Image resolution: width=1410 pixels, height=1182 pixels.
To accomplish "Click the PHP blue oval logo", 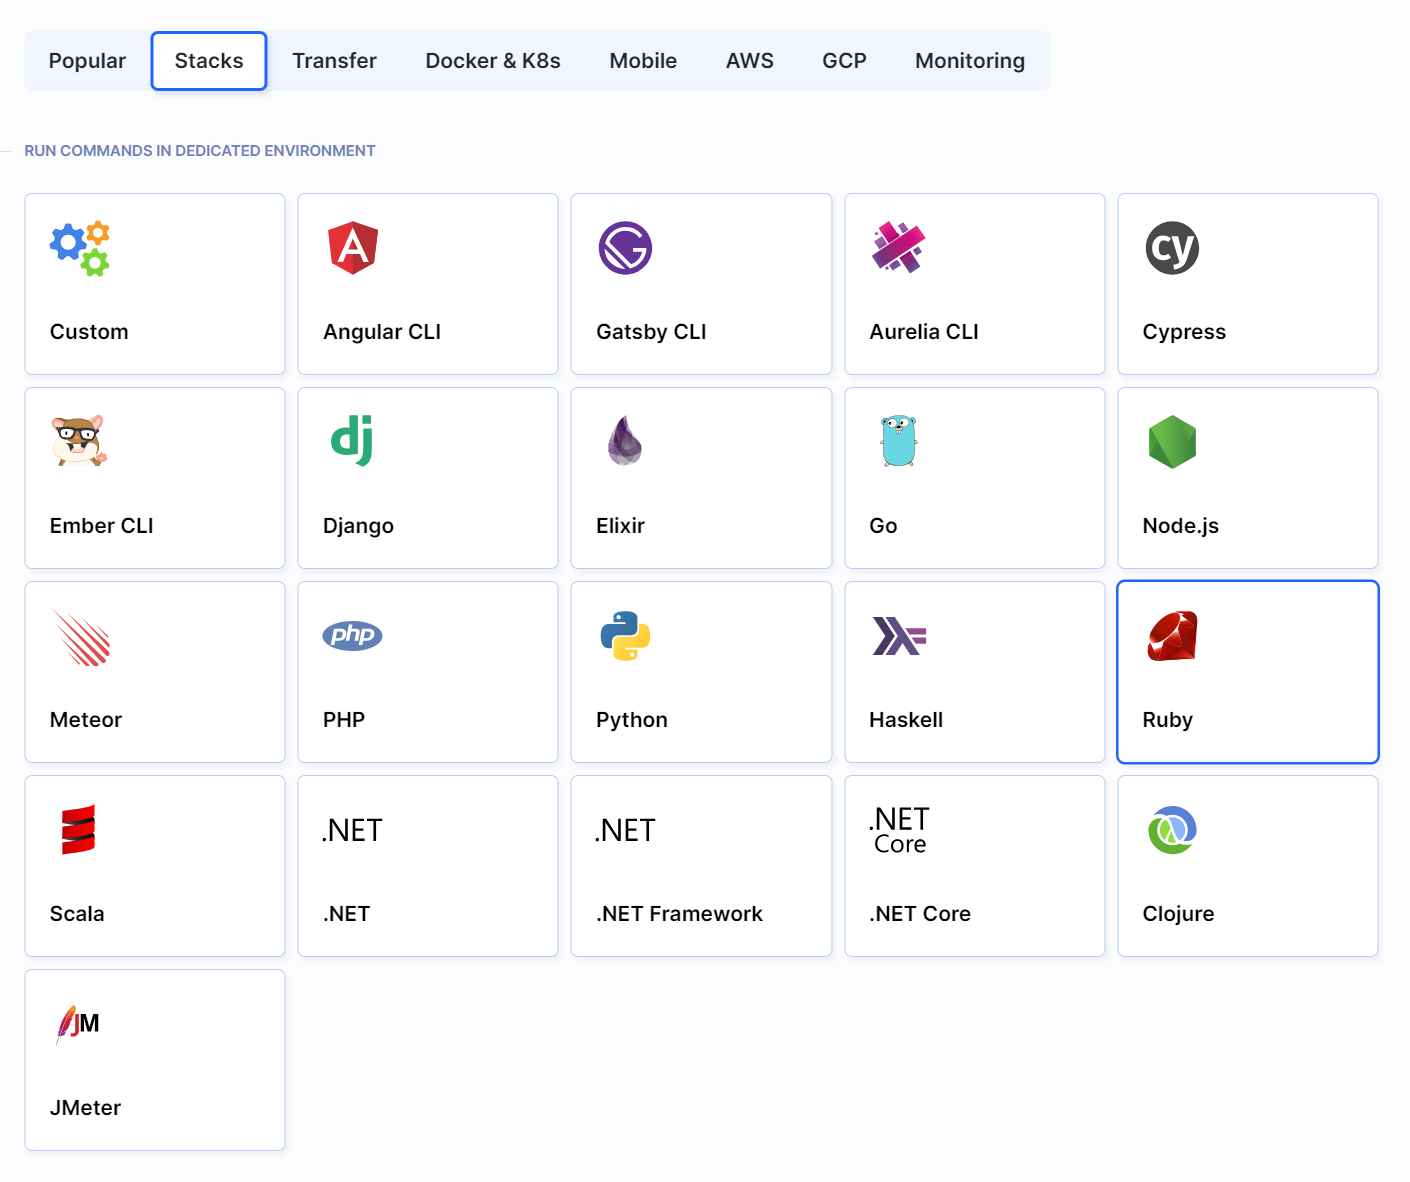I will click(352, 635).
